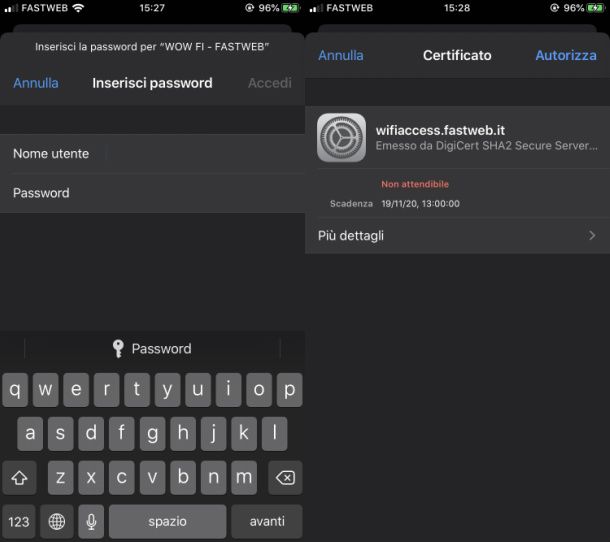Tap the "Inserisci password" title
Viewport: 610px width, 542px height.
[x=152, y=83]
